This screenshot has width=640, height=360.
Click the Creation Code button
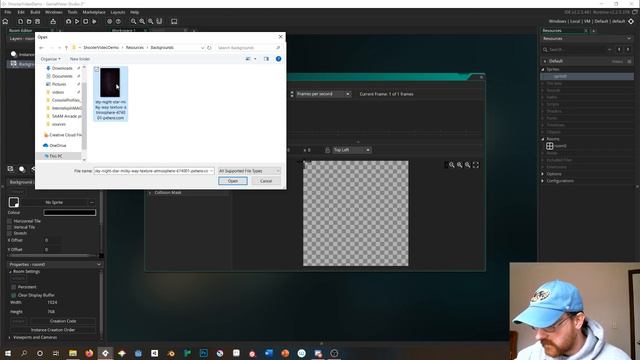(x=63, y=321)
